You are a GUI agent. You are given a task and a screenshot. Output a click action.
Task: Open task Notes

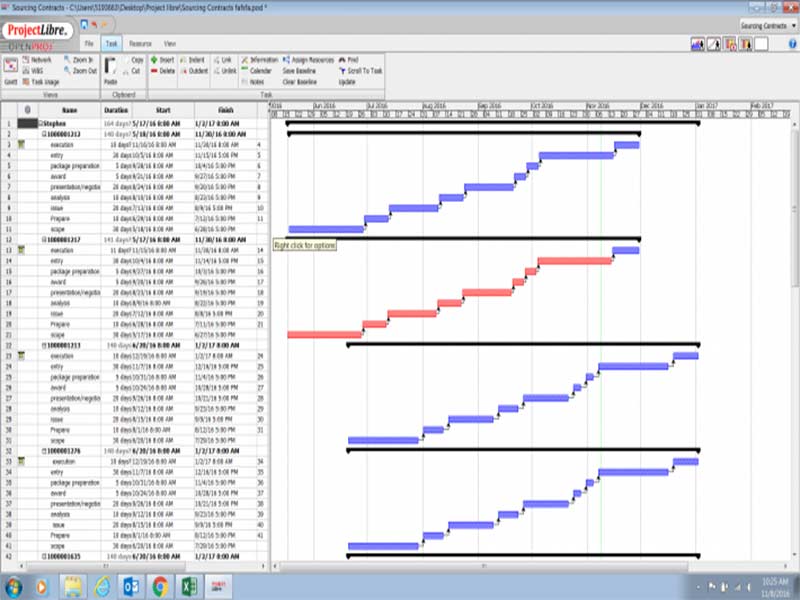point(253,82)
